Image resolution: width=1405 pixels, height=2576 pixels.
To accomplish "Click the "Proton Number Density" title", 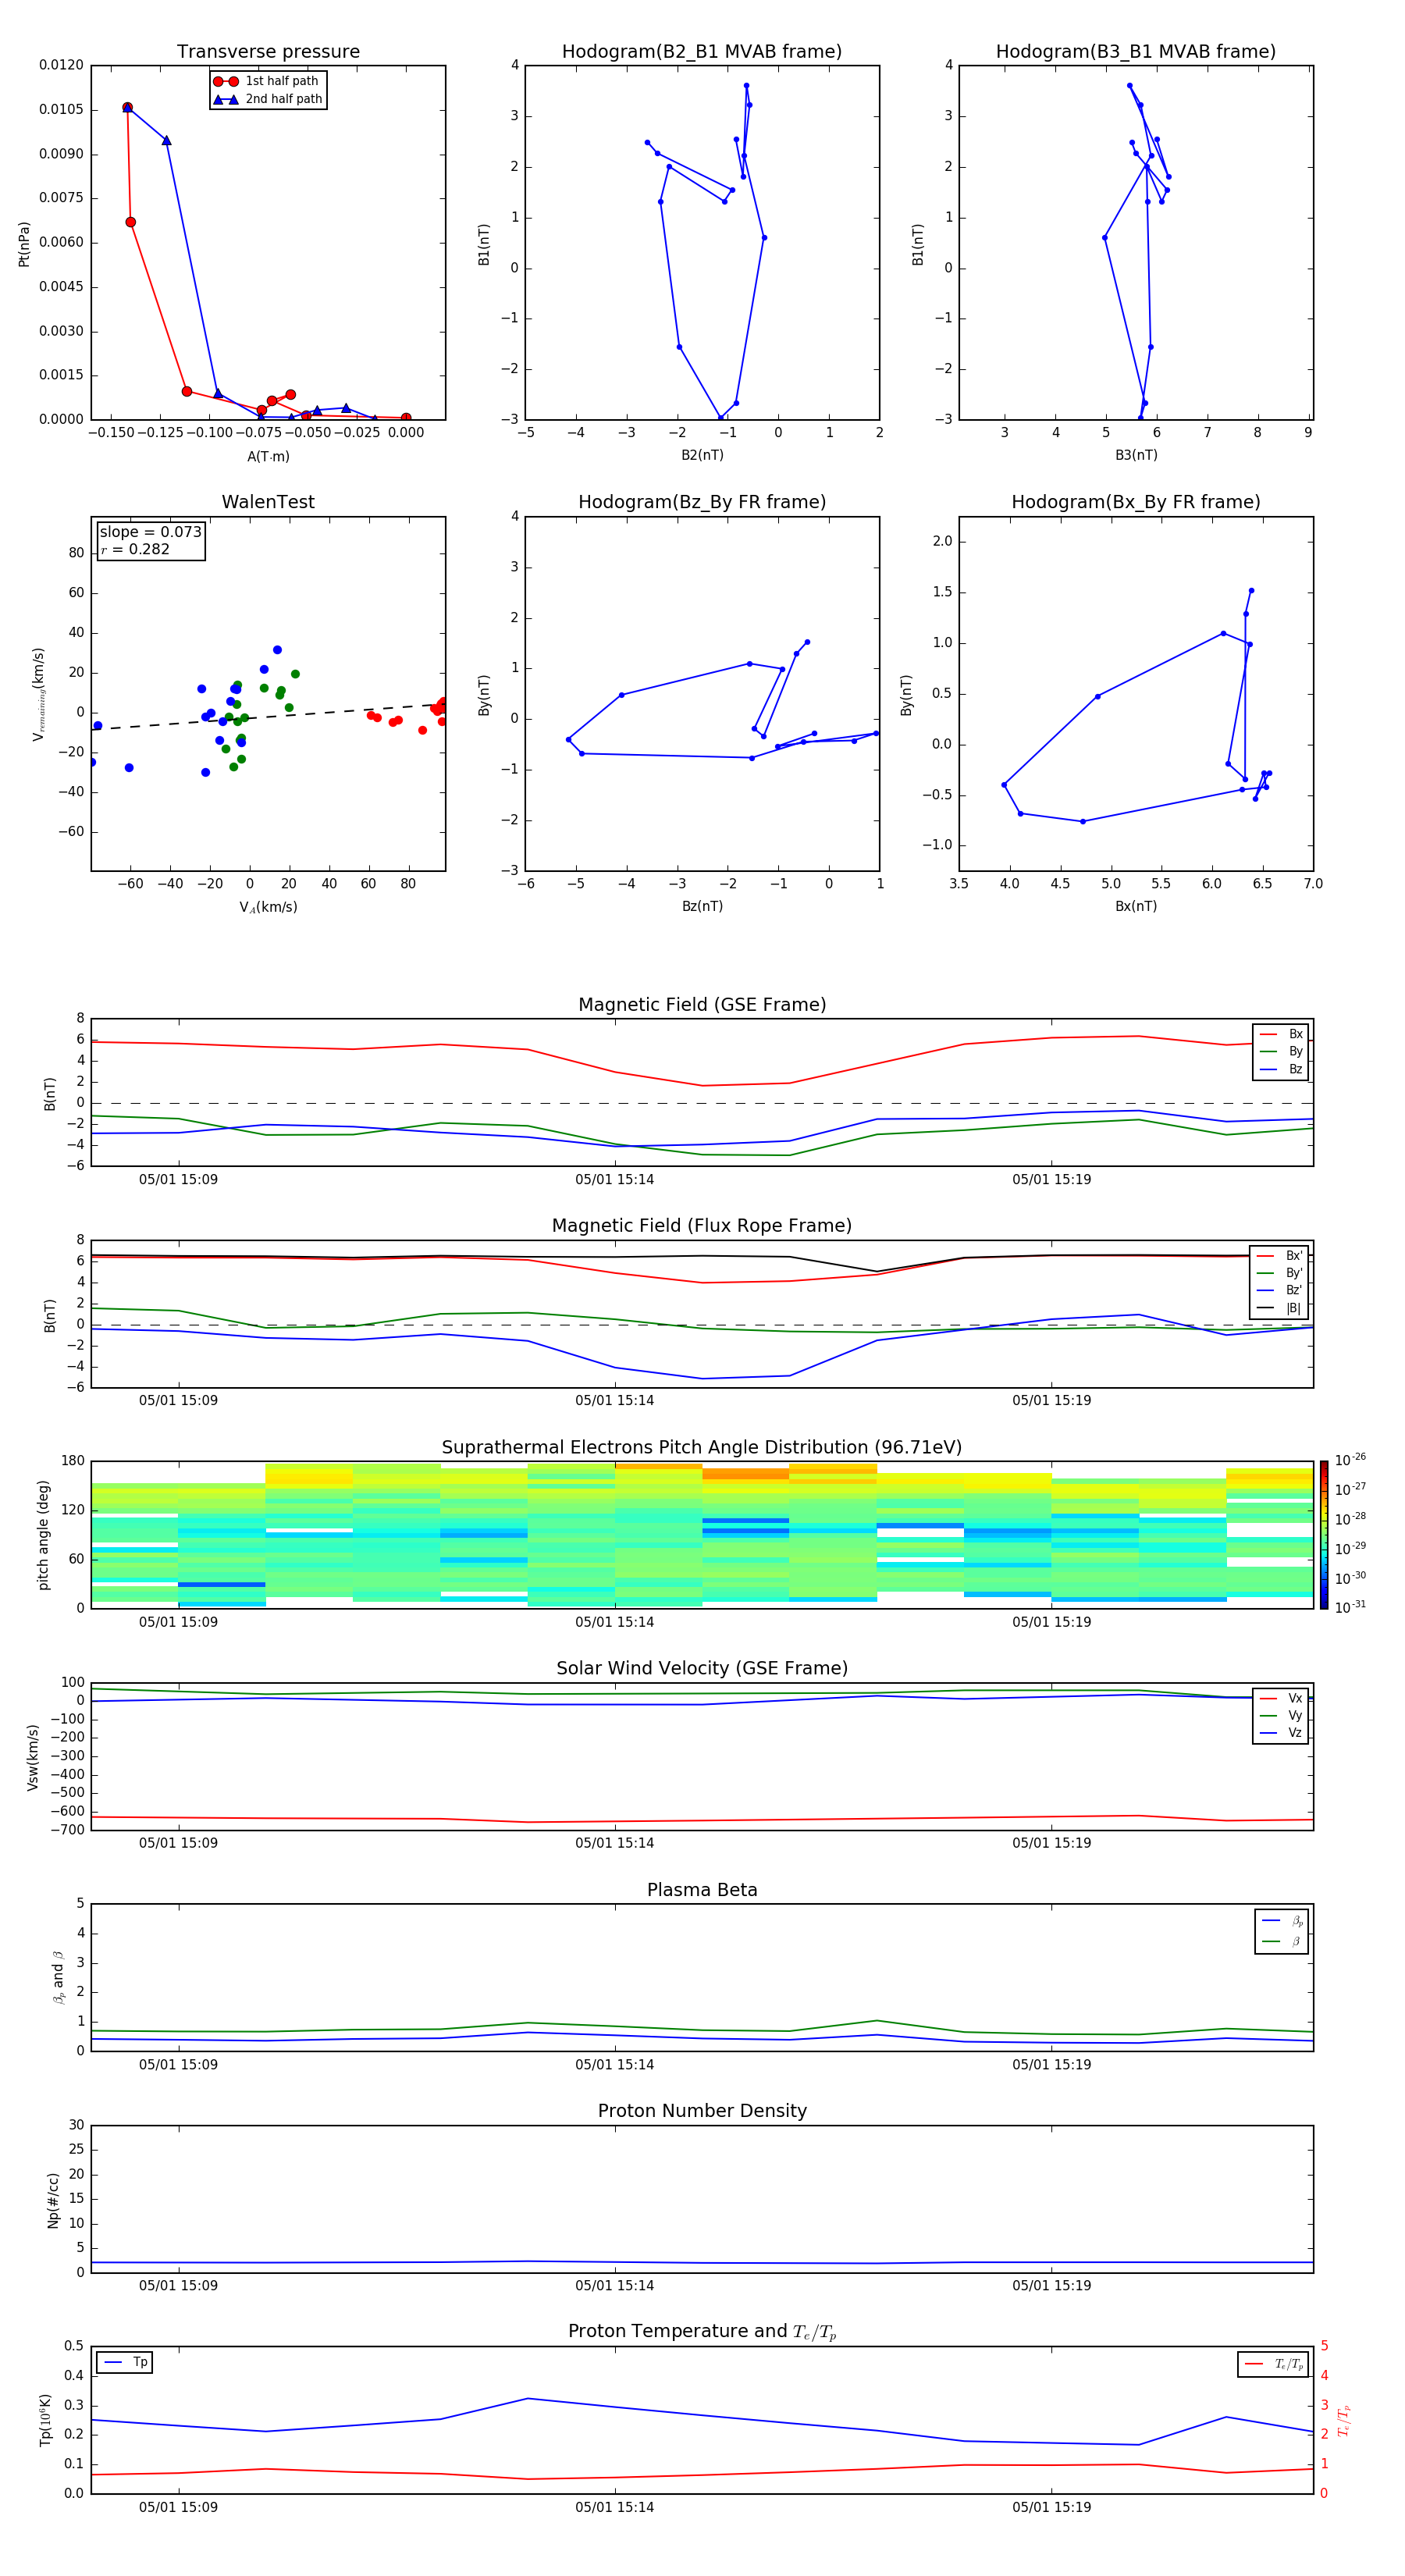I will 702,2111.
